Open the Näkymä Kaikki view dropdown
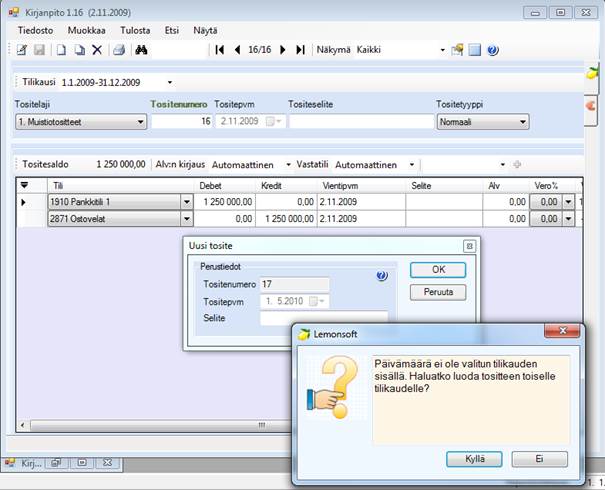 [442, 50]
